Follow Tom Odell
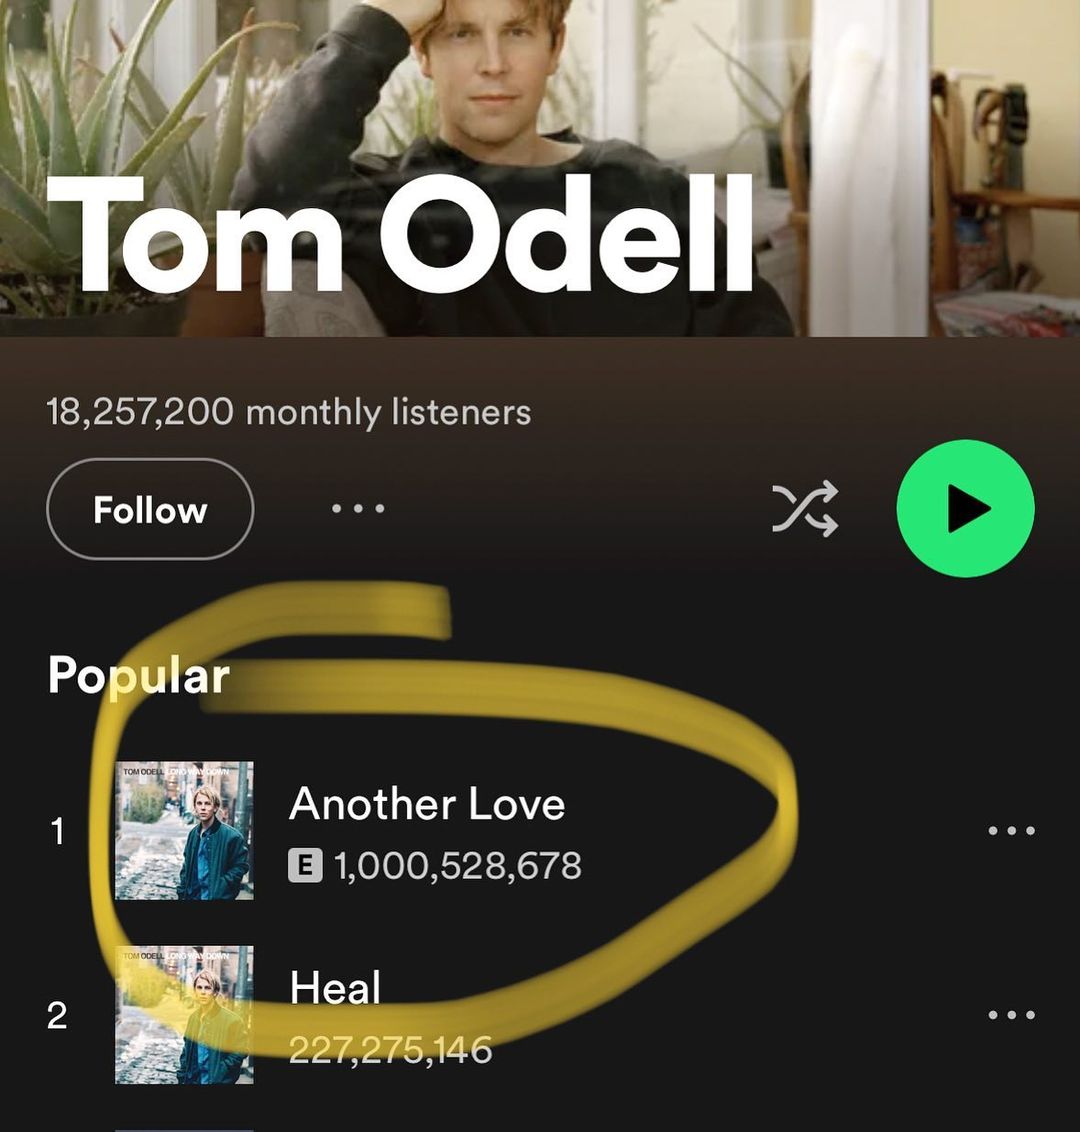The image size is (1080, 1132). (x=150, y=509)
